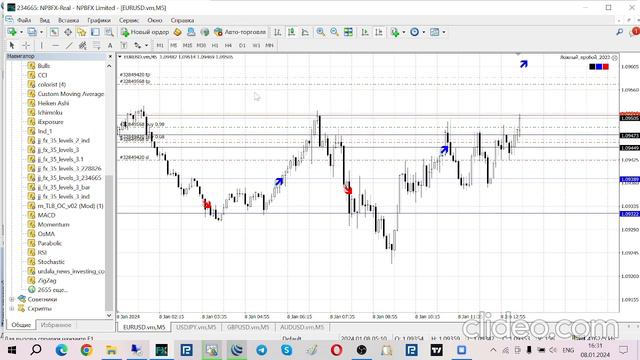
Task: Click the Авто-торговля button
Action: coord(240,32)
